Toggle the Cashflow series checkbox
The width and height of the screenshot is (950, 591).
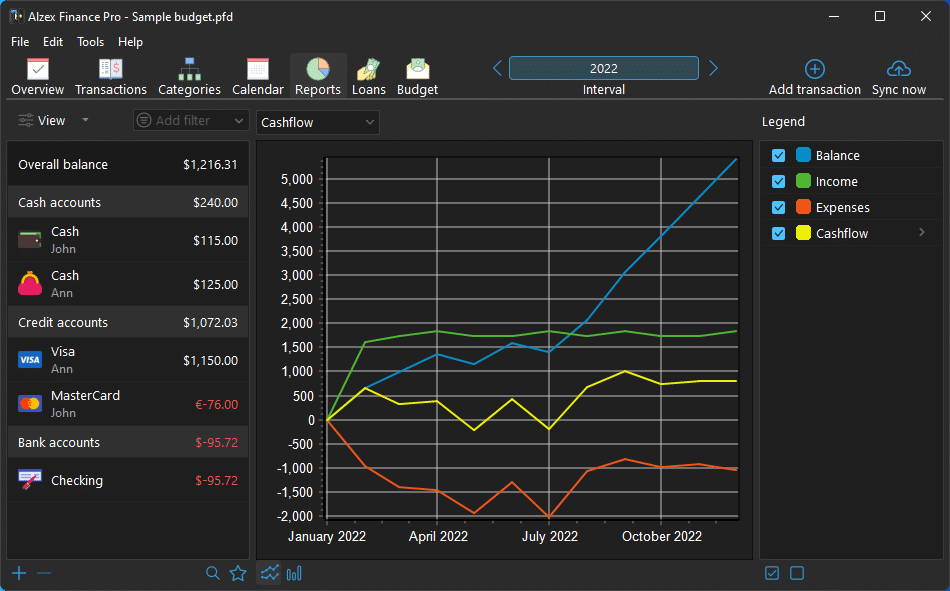click(x=779, y=234)
